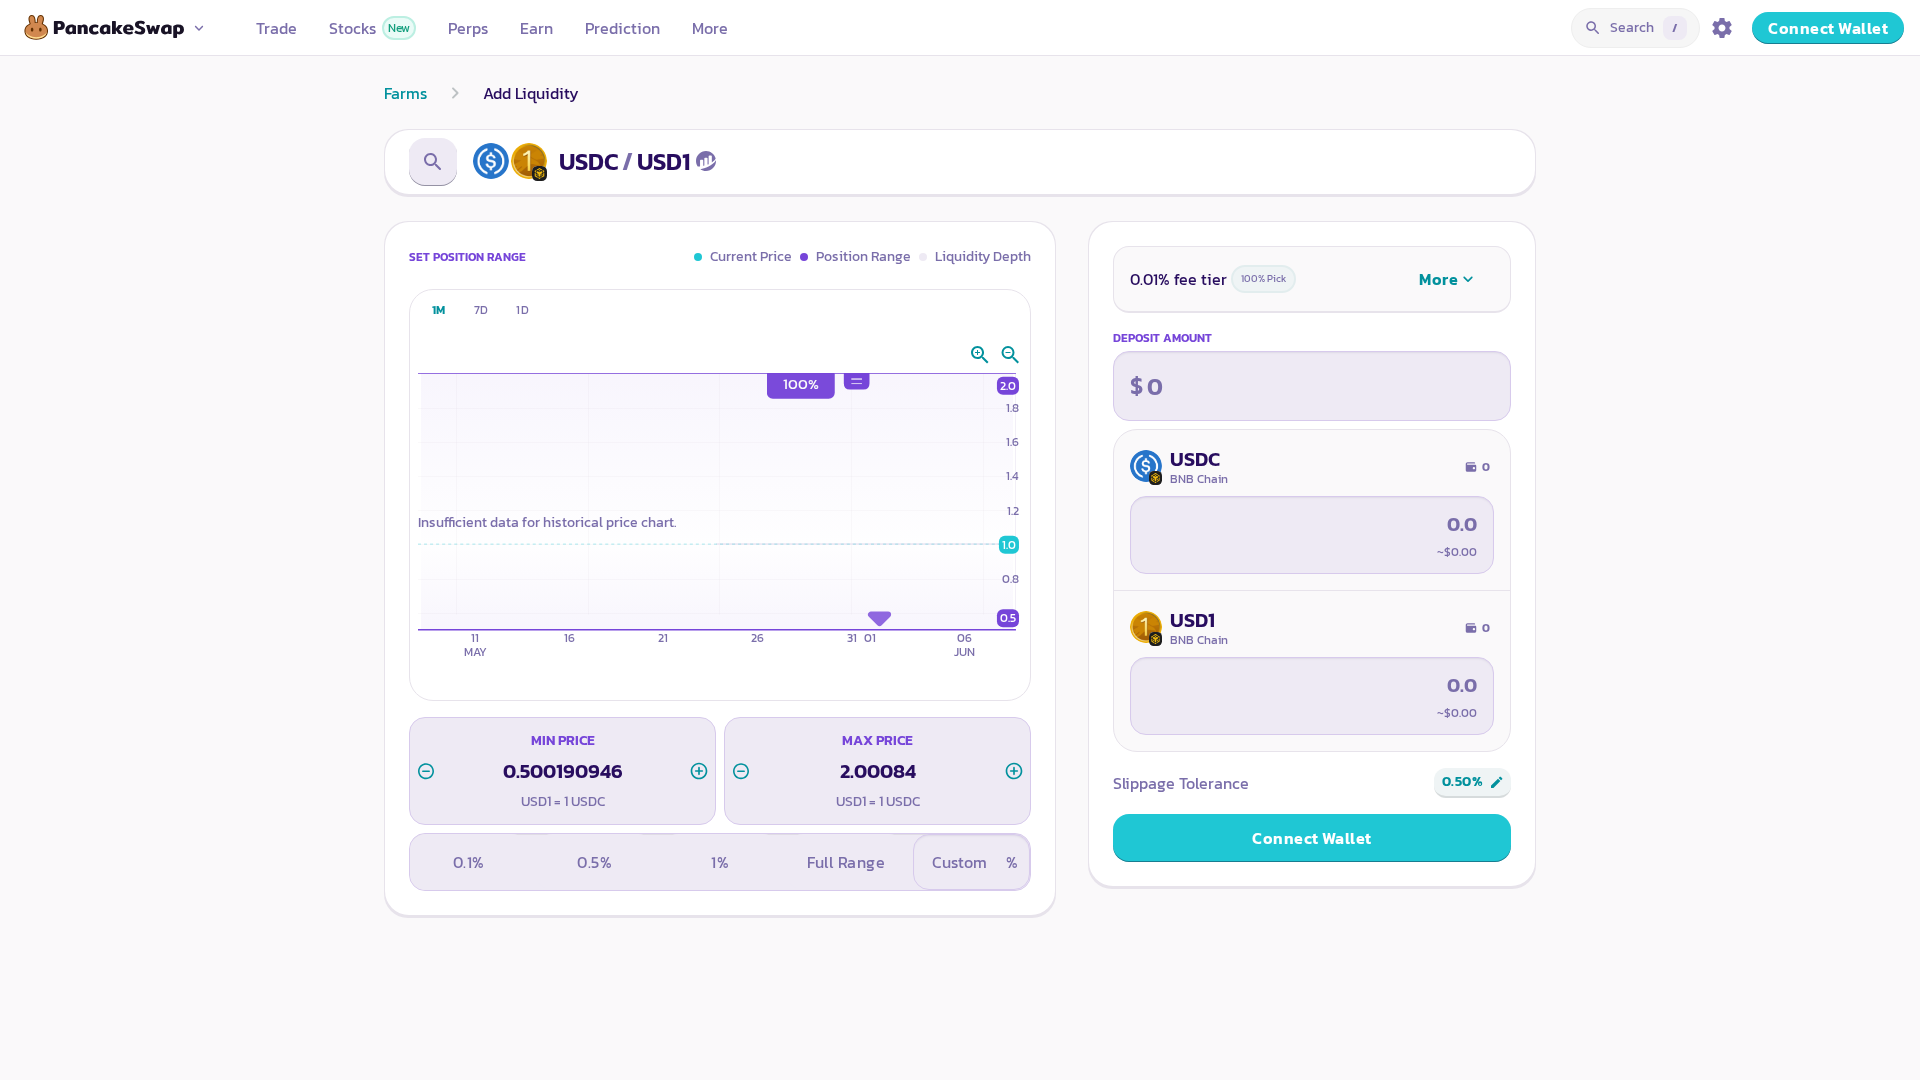Open the pool info chart icon beside USD1
The height and width of the screenshot is (1080, 1920).
click(706, 161)
